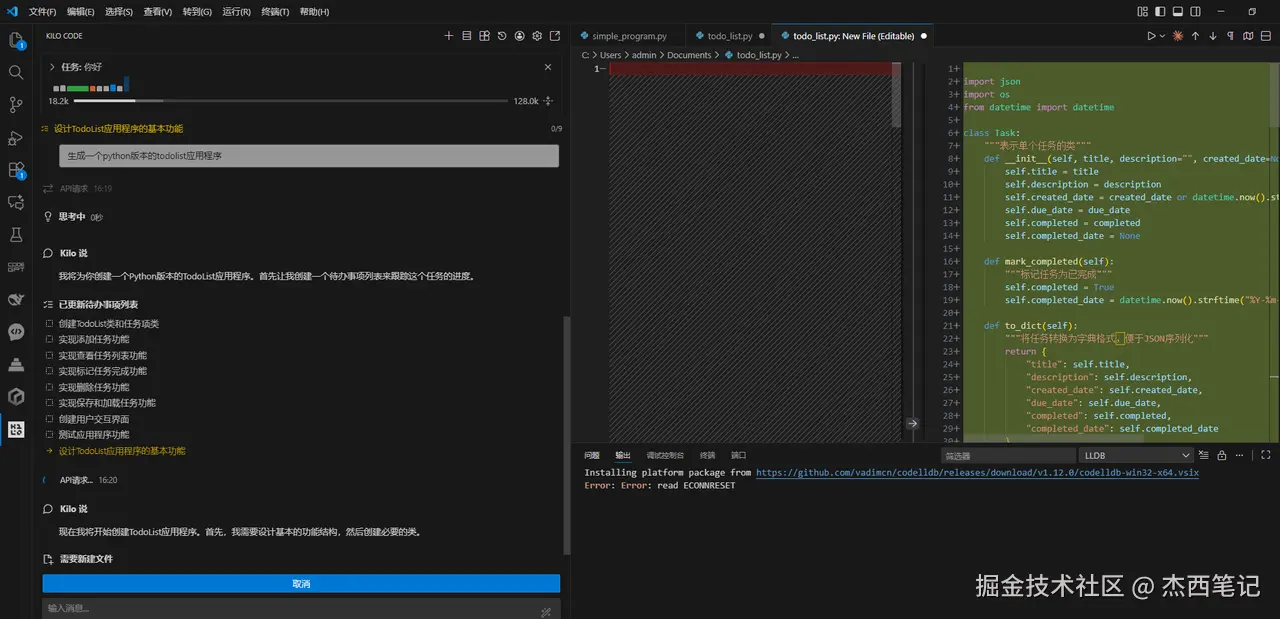Image resolution: width=1280 pixels, height=619 pixels.
Task: Click the blue 取消 button
Action: click(x=301, y=584)
